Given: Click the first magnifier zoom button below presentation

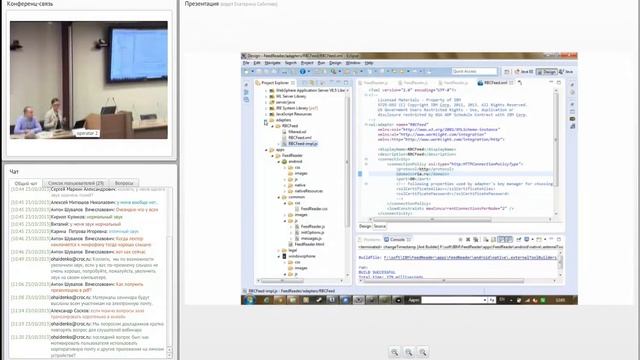Looking at the screenshot, I should click(395, 352).
